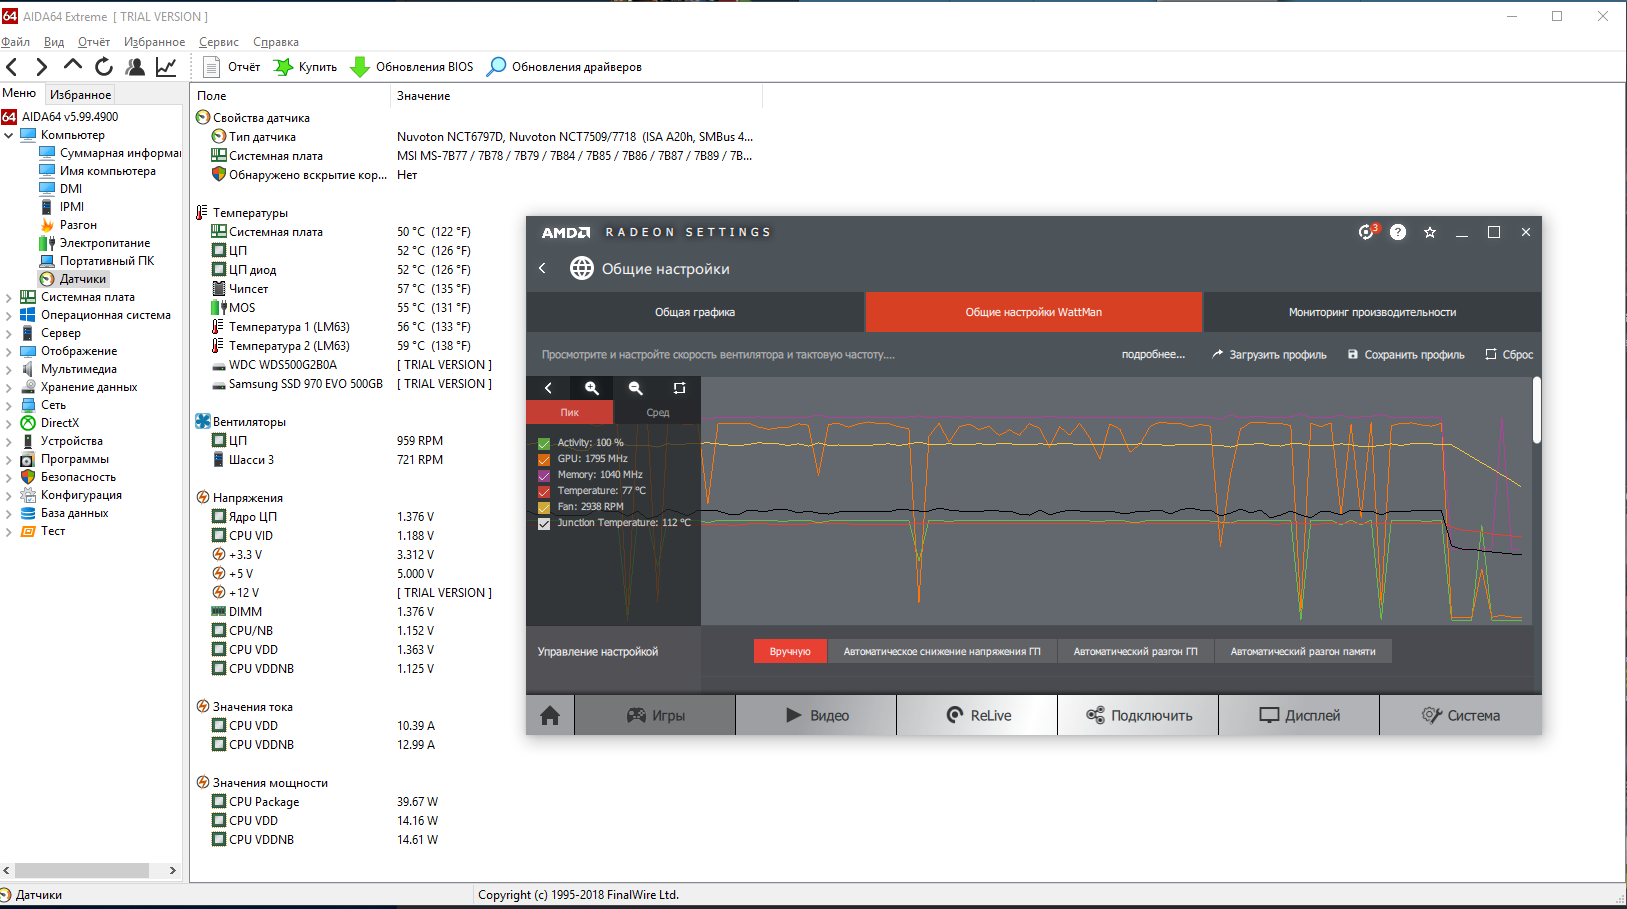The width and height of the screenshot is (1627, 909).
Task: Open Игры section in Radeon
Action: [x=655, y=715]
